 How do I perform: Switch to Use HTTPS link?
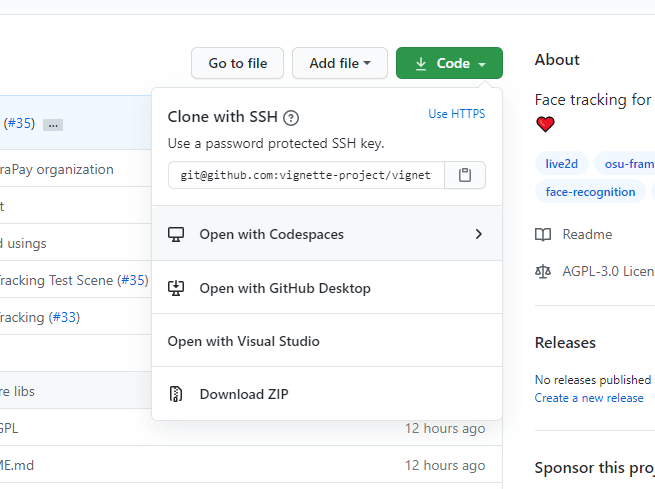(457, 114)
